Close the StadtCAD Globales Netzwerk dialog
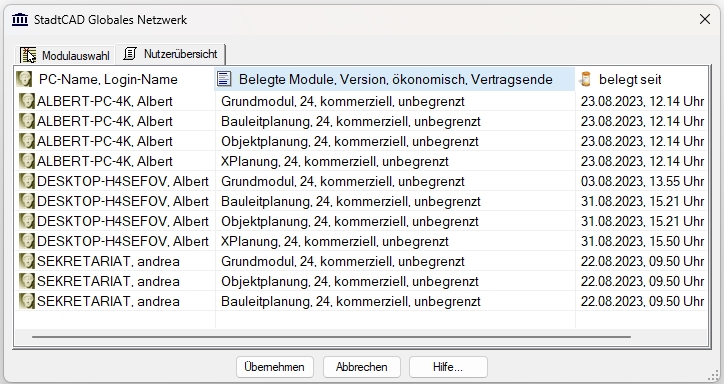Screen dimensions: 724x384 (x=705, y=19)
